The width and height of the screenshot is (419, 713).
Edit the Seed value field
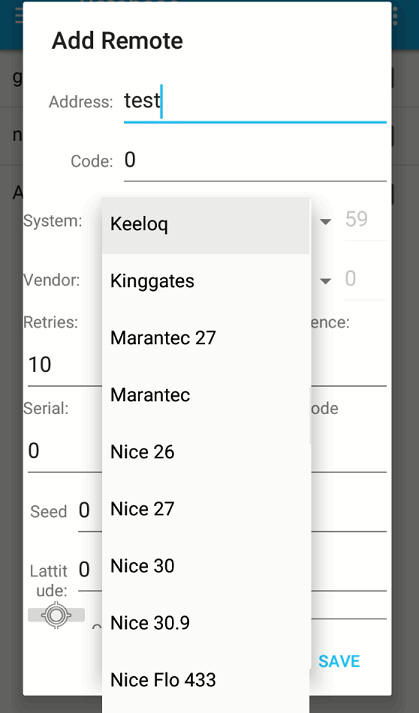(90, 512)
